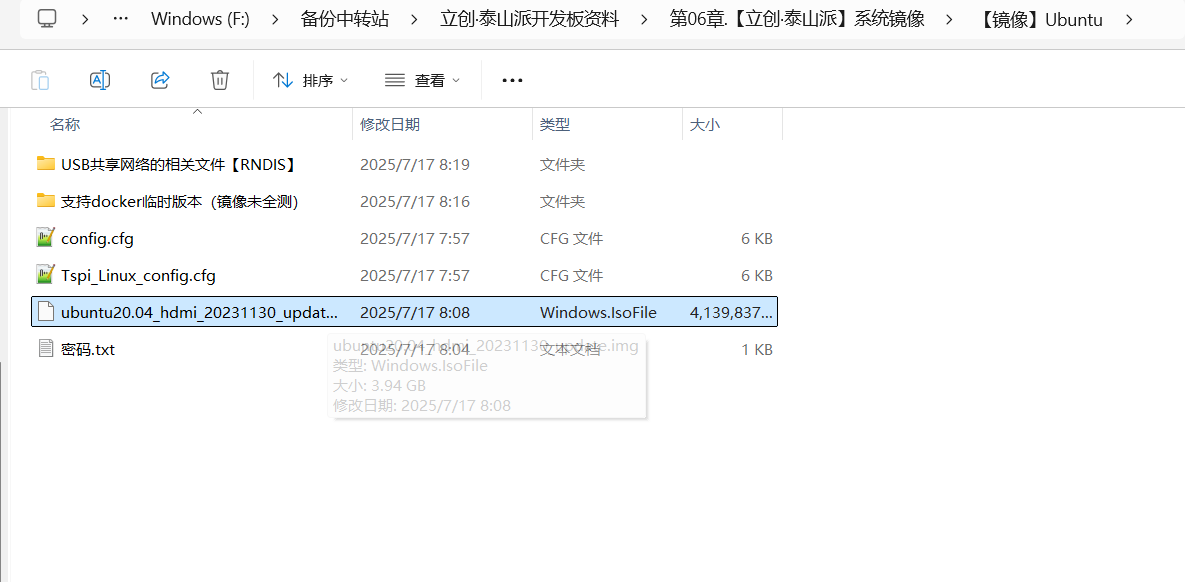Viewport: 1185px width, 582px height.
Task: Click the 4,139,837... size value
Action: 732,313
